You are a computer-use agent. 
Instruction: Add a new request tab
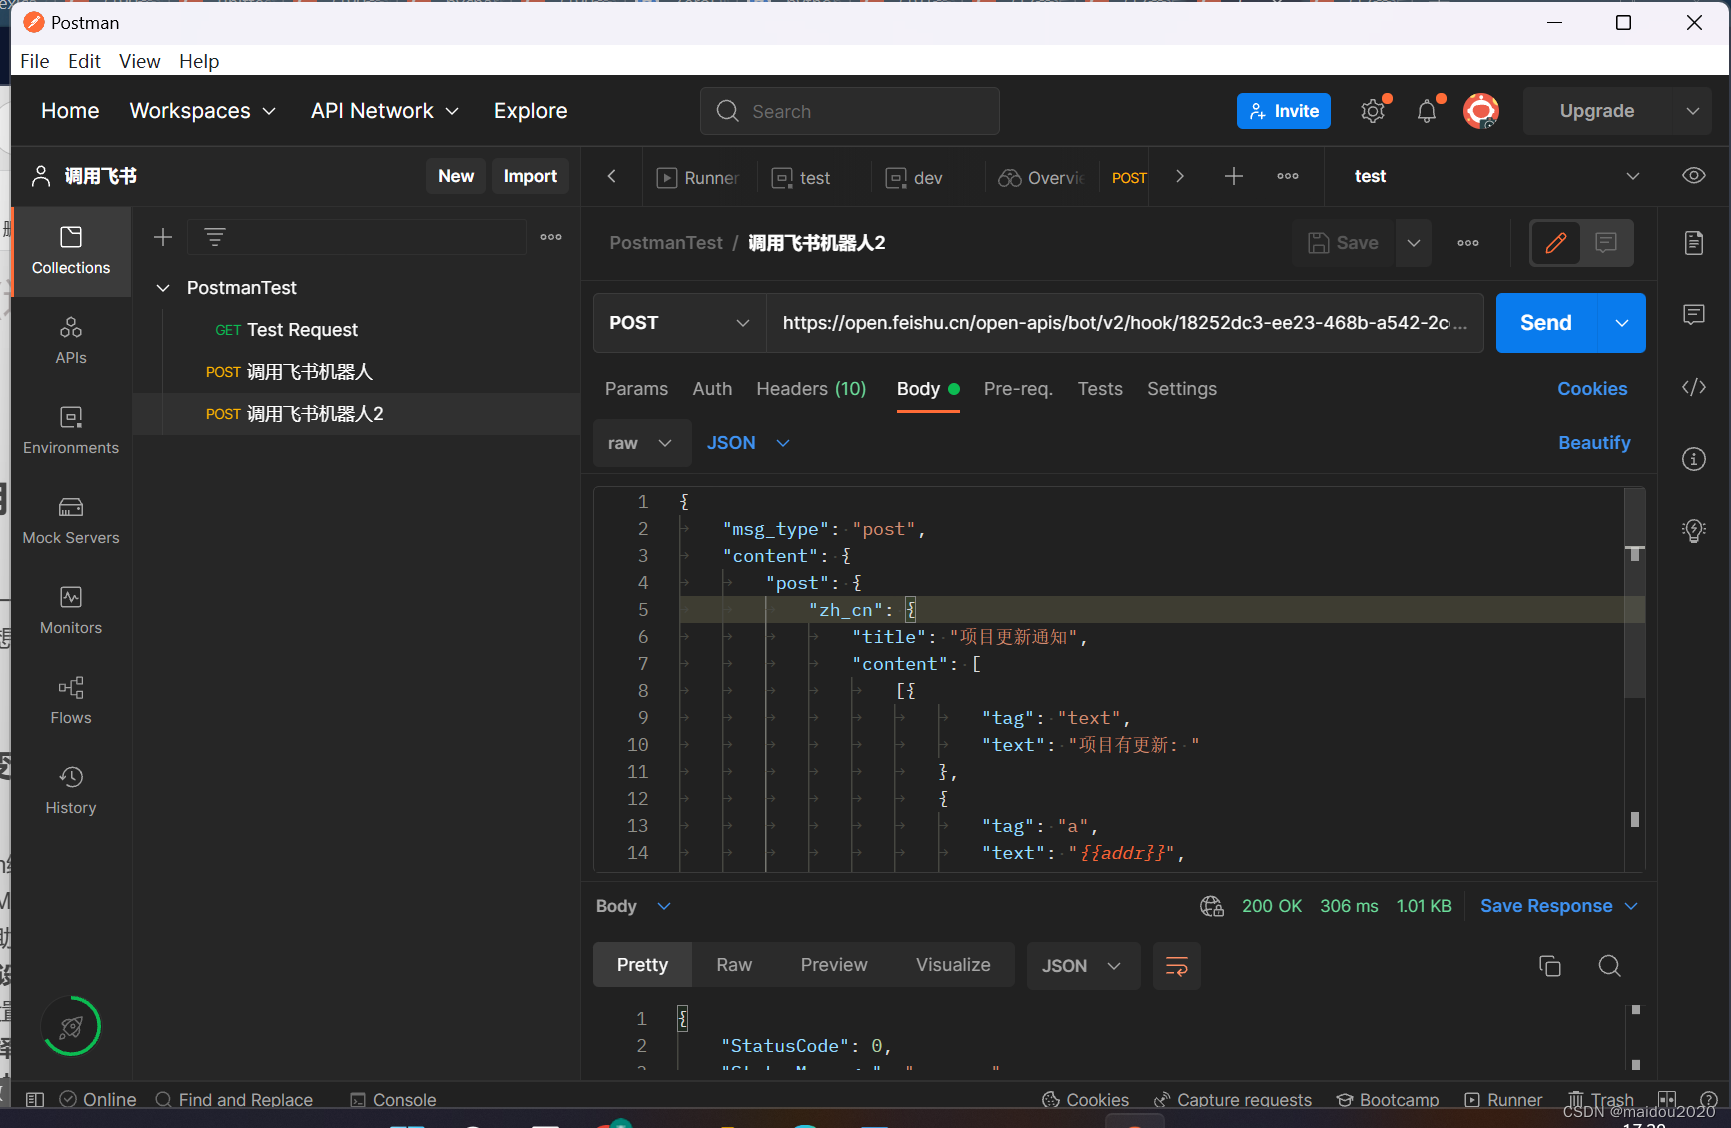click(1234, 177)
